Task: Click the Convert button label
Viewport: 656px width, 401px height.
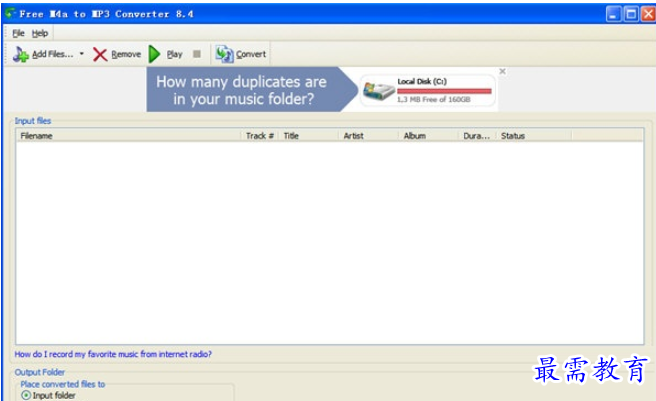Action: coord(251,54)
